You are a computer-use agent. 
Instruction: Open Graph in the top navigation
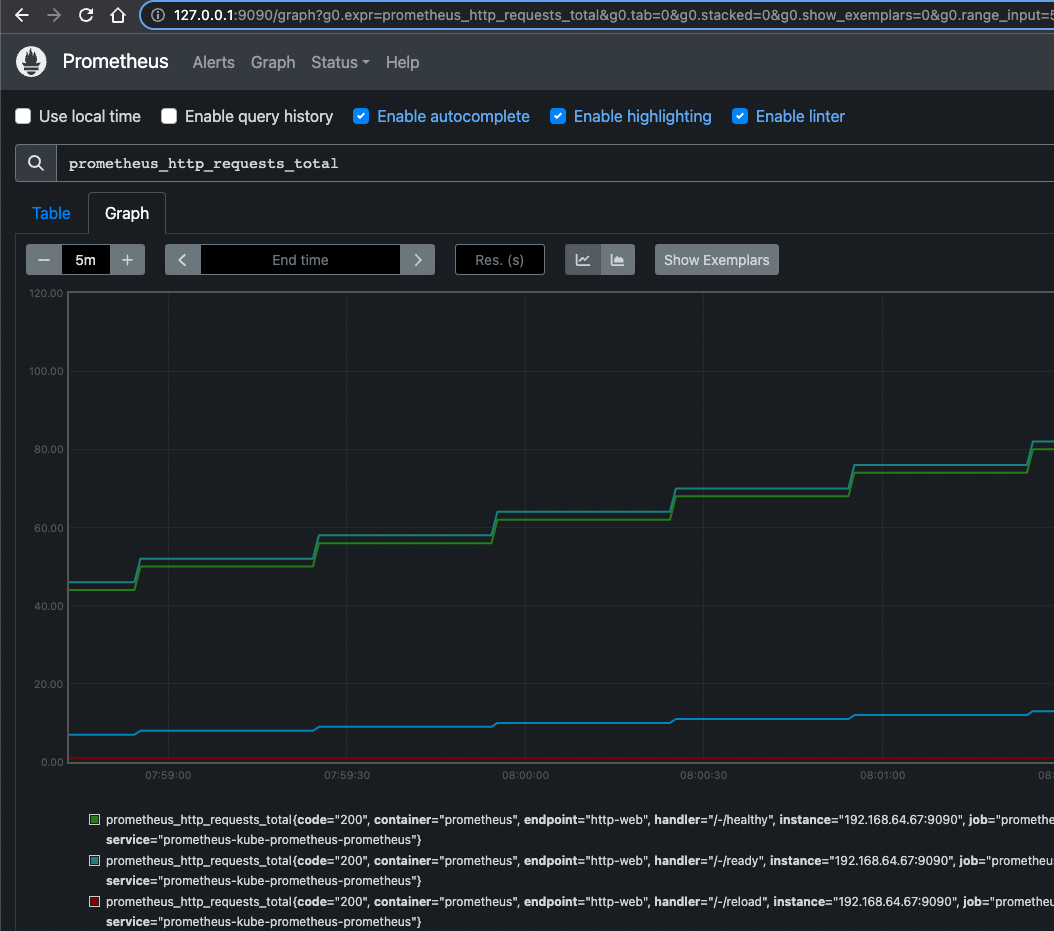tap(273, 63)
